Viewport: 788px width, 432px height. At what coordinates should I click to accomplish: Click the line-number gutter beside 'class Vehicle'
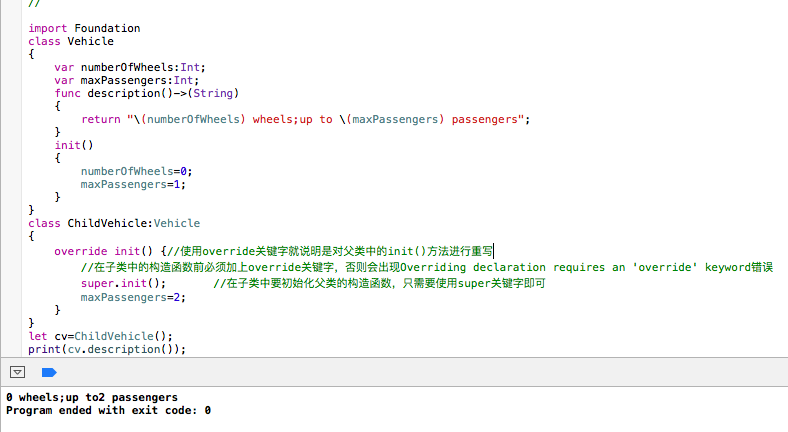11,41
